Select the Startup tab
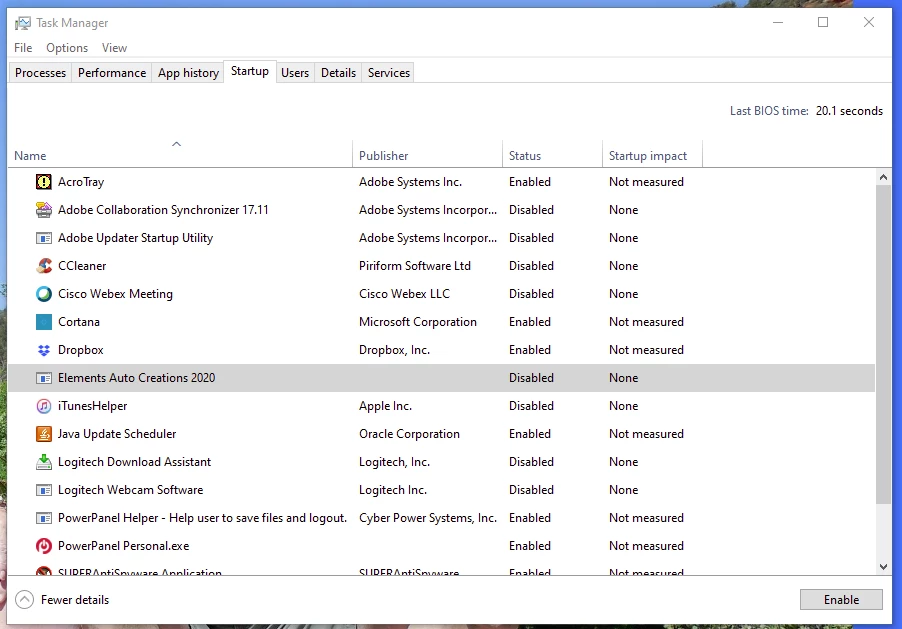The image size is (902, 629). pos(250,71)
